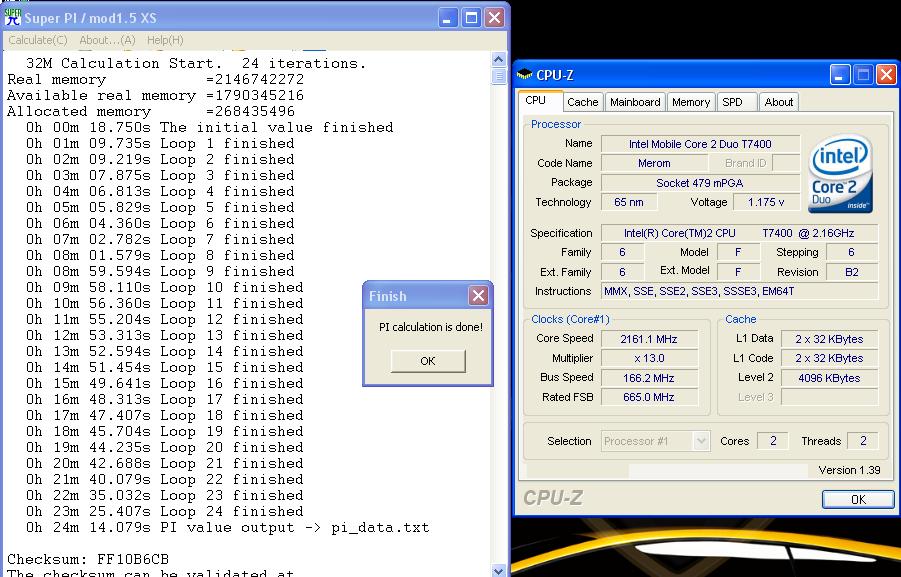The width and height of the screenshot is (901, 577).
Task: Click the 'PI calculation is done!' message
Action: click(431, 327)
